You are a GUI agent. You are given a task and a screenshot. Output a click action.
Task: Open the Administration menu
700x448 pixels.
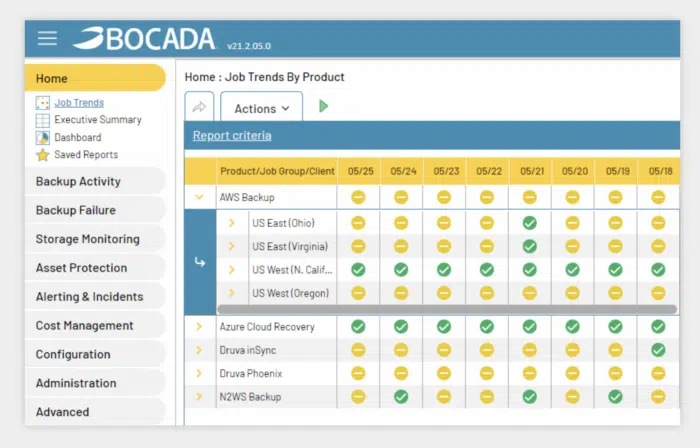tap(96, 383)
